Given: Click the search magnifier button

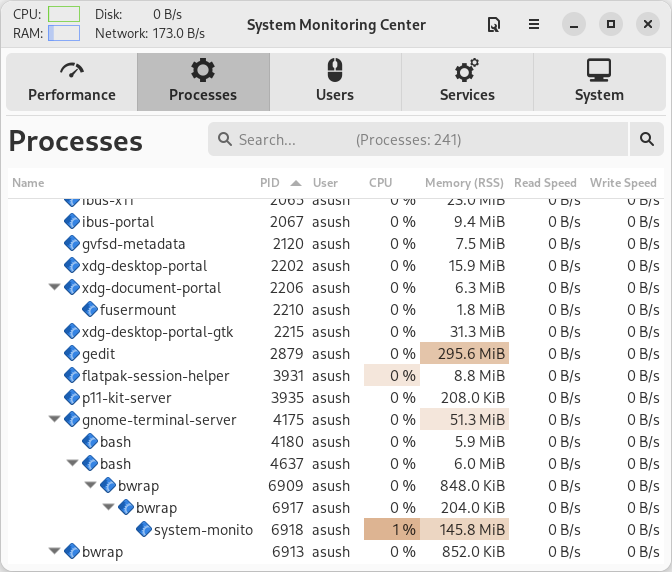Looking at the screenshot, I should pyautogui.click(x=646, y=140).
